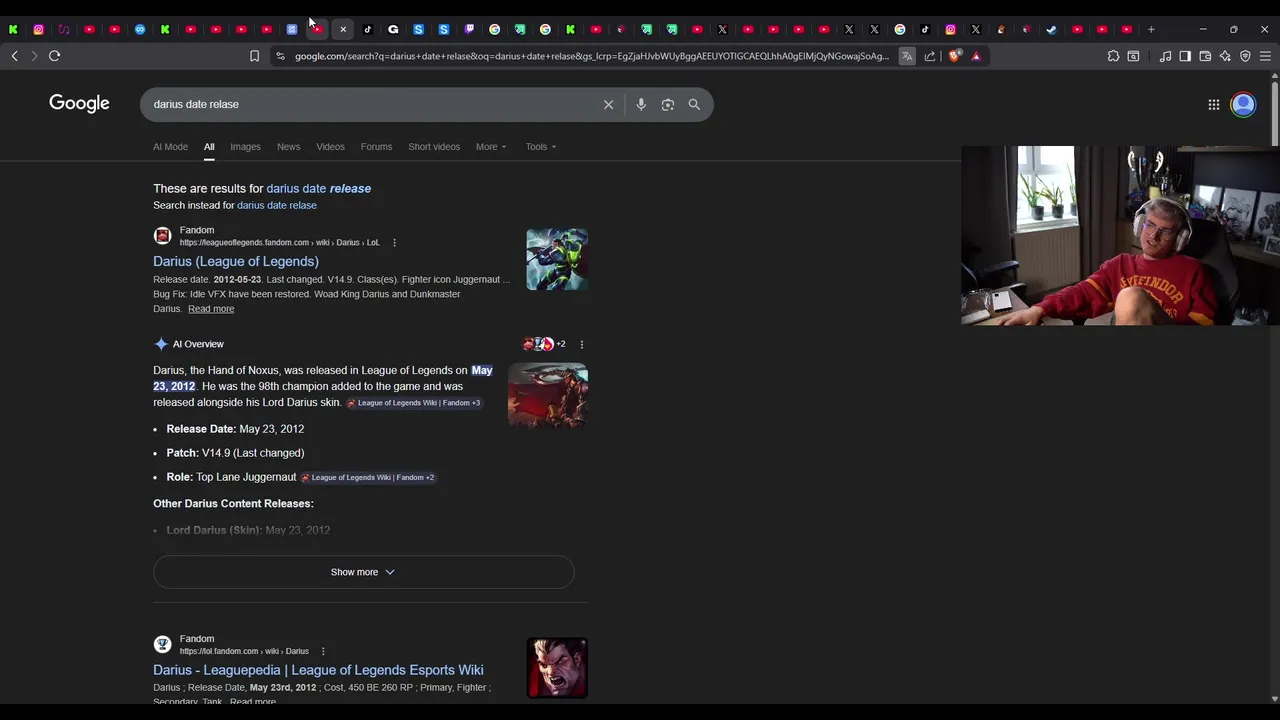Open the playlist music note icon

click(1165, 56)
